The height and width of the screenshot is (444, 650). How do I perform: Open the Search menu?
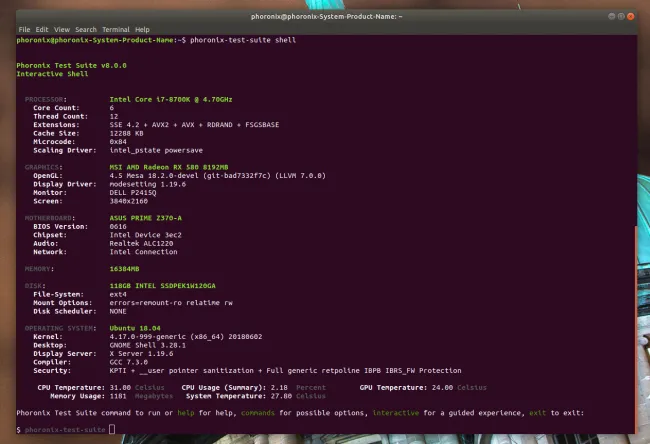point(86,29)
